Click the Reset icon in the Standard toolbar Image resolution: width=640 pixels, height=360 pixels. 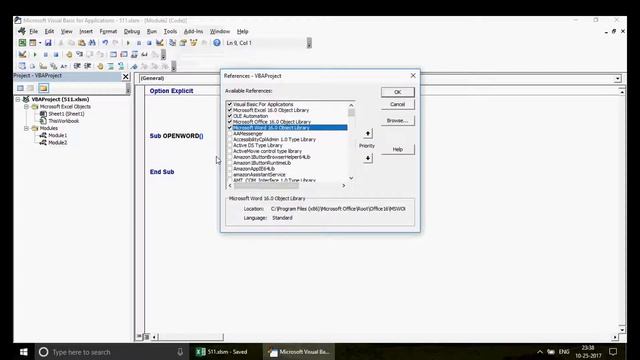pyautogui.click(x=149, y=43)
